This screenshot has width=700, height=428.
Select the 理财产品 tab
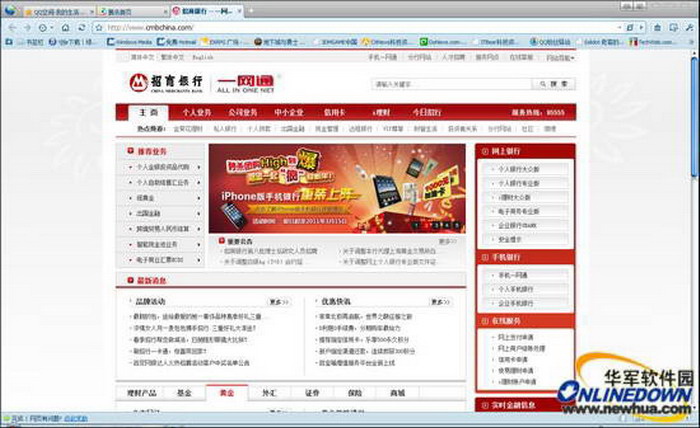(142, 393)
